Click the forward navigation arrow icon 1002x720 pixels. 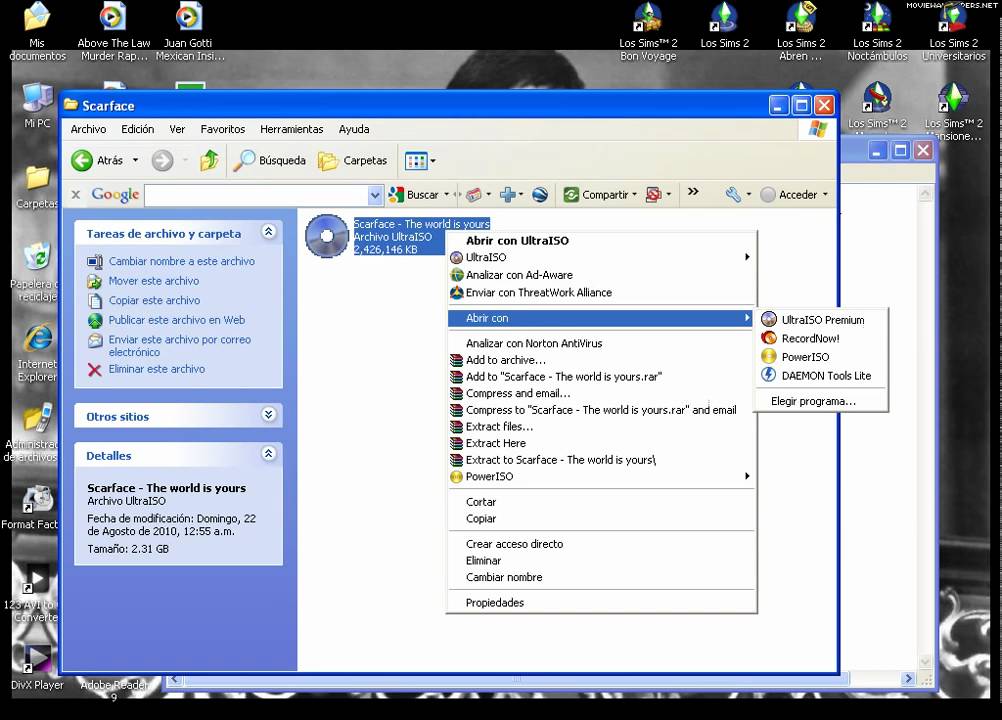tap(162, 160)
